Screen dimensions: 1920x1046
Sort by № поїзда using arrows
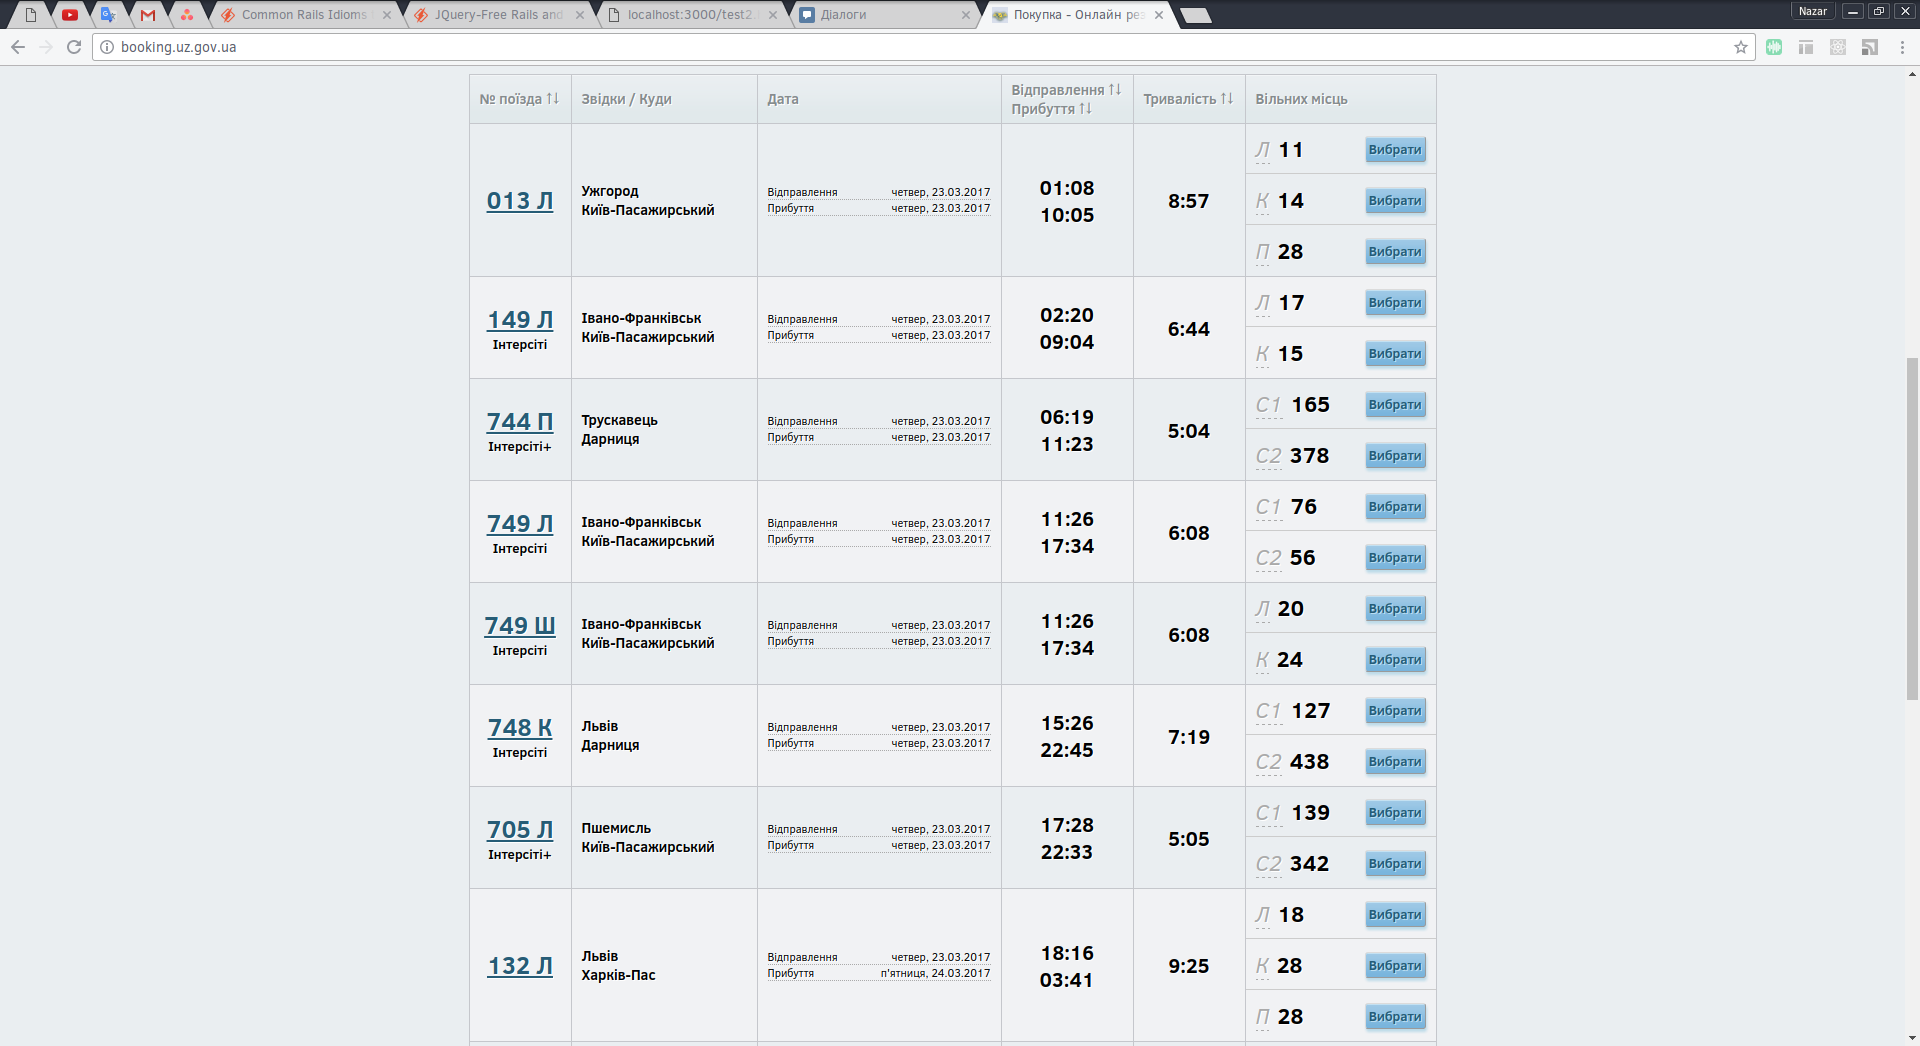pos(552,98)
